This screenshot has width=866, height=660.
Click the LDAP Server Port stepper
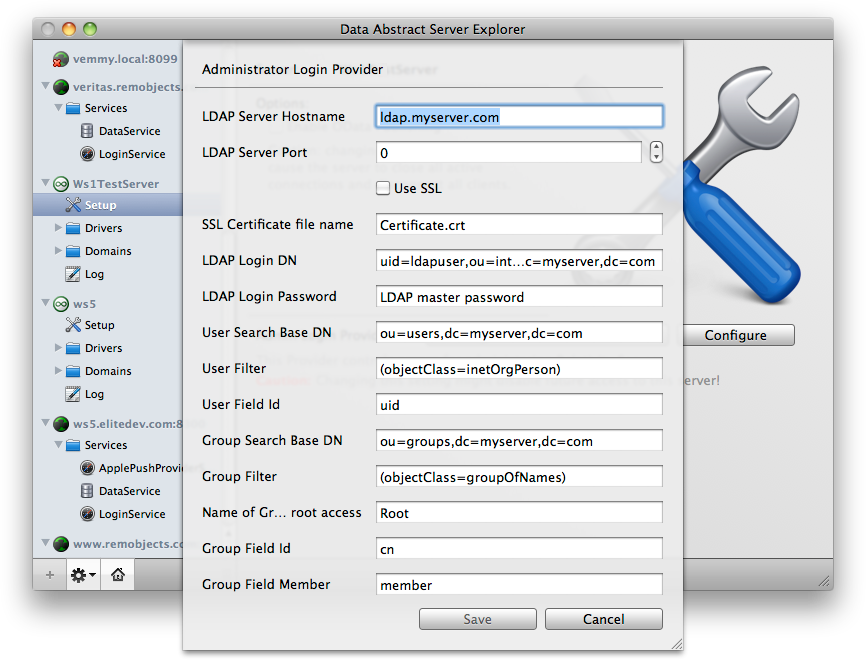point(656,152)
